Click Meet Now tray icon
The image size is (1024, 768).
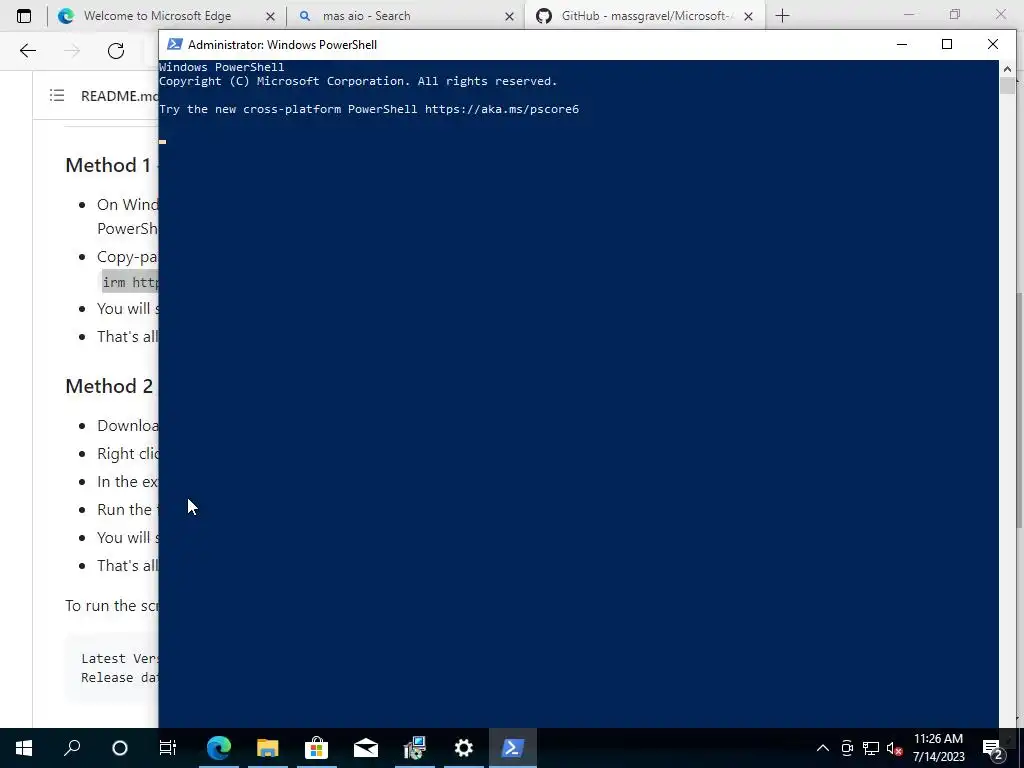tap(847, 748)
